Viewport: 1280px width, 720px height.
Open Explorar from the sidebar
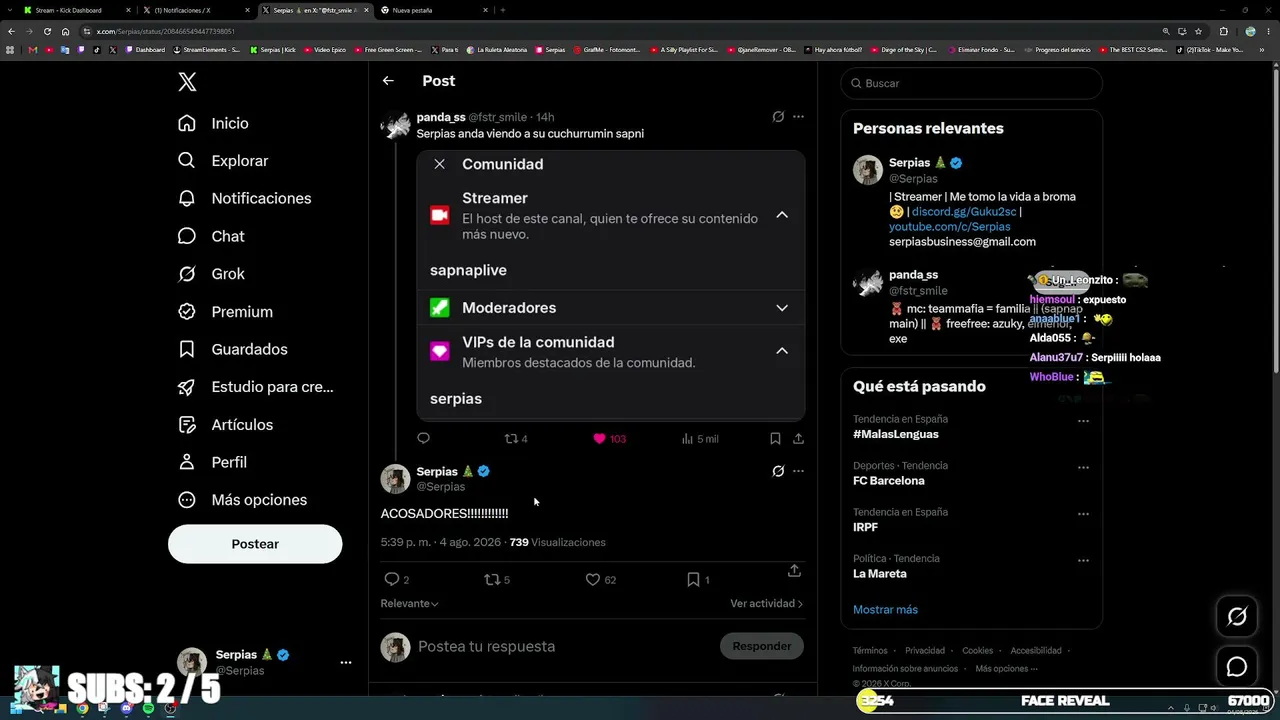223,161
